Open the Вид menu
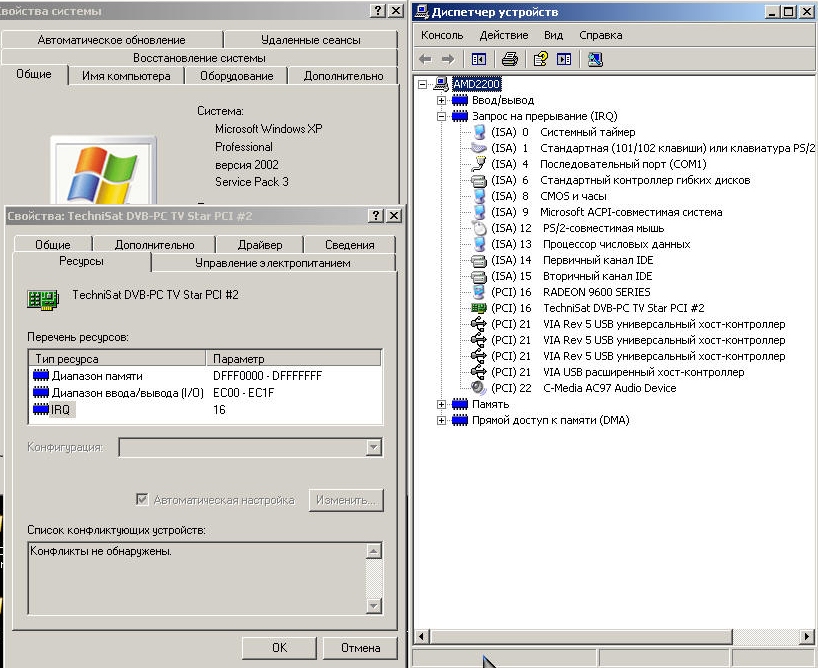The width and height of the screenshot is (818, 668). point(554,35)
